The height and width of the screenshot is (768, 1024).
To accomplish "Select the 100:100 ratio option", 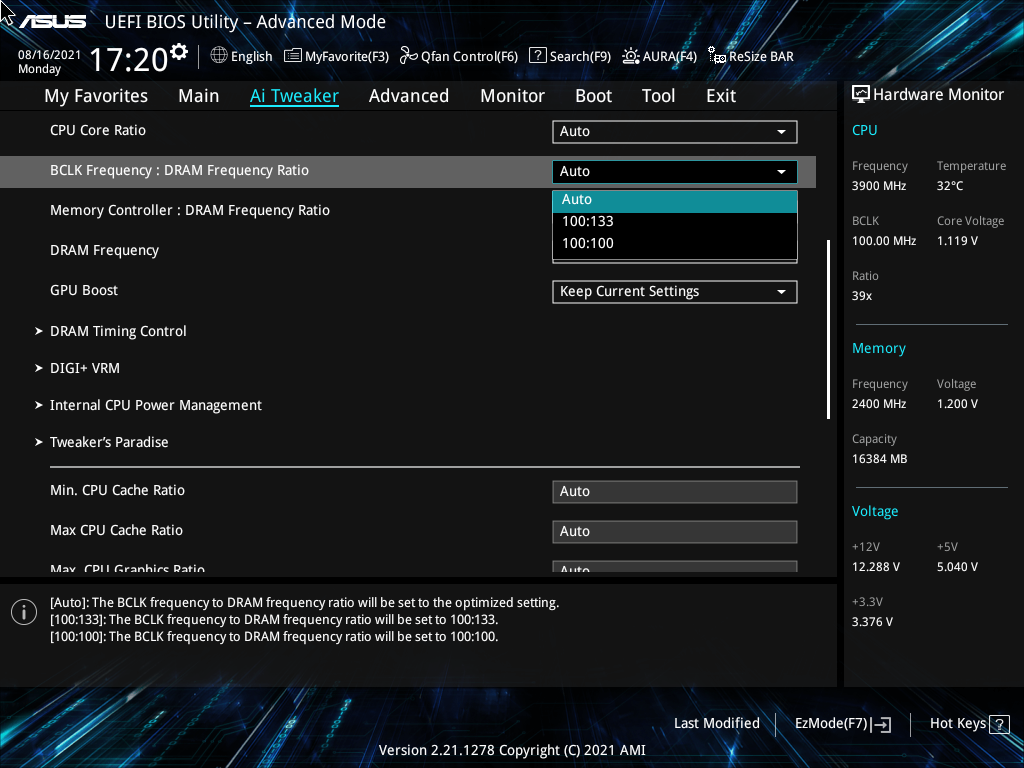I will (x=675, y=244).
